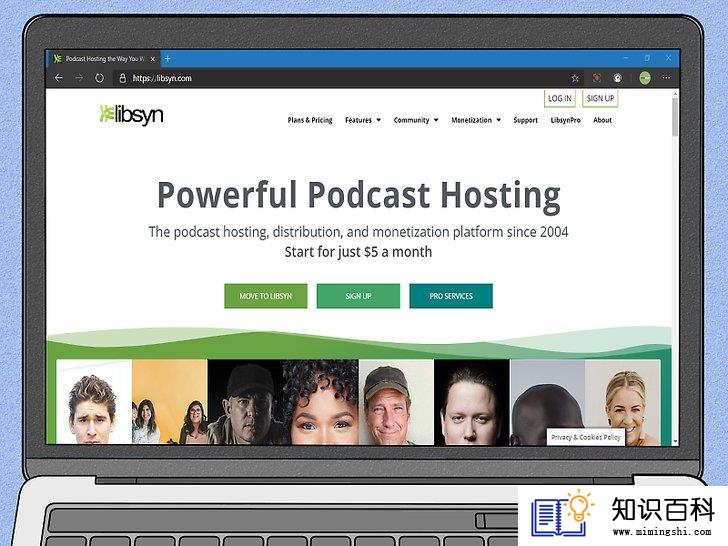The image size is (728, 546).
Task: Click the libsyn.com address bar
Action: click(339, 78)
